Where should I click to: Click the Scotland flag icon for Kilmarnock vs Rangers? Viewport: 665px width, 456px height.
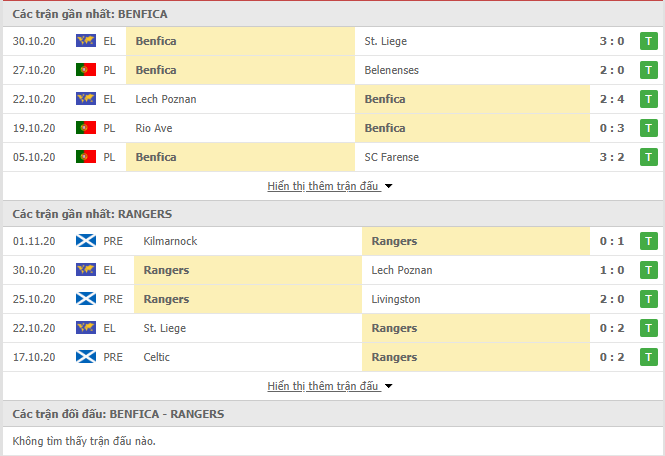click(86, 241)
